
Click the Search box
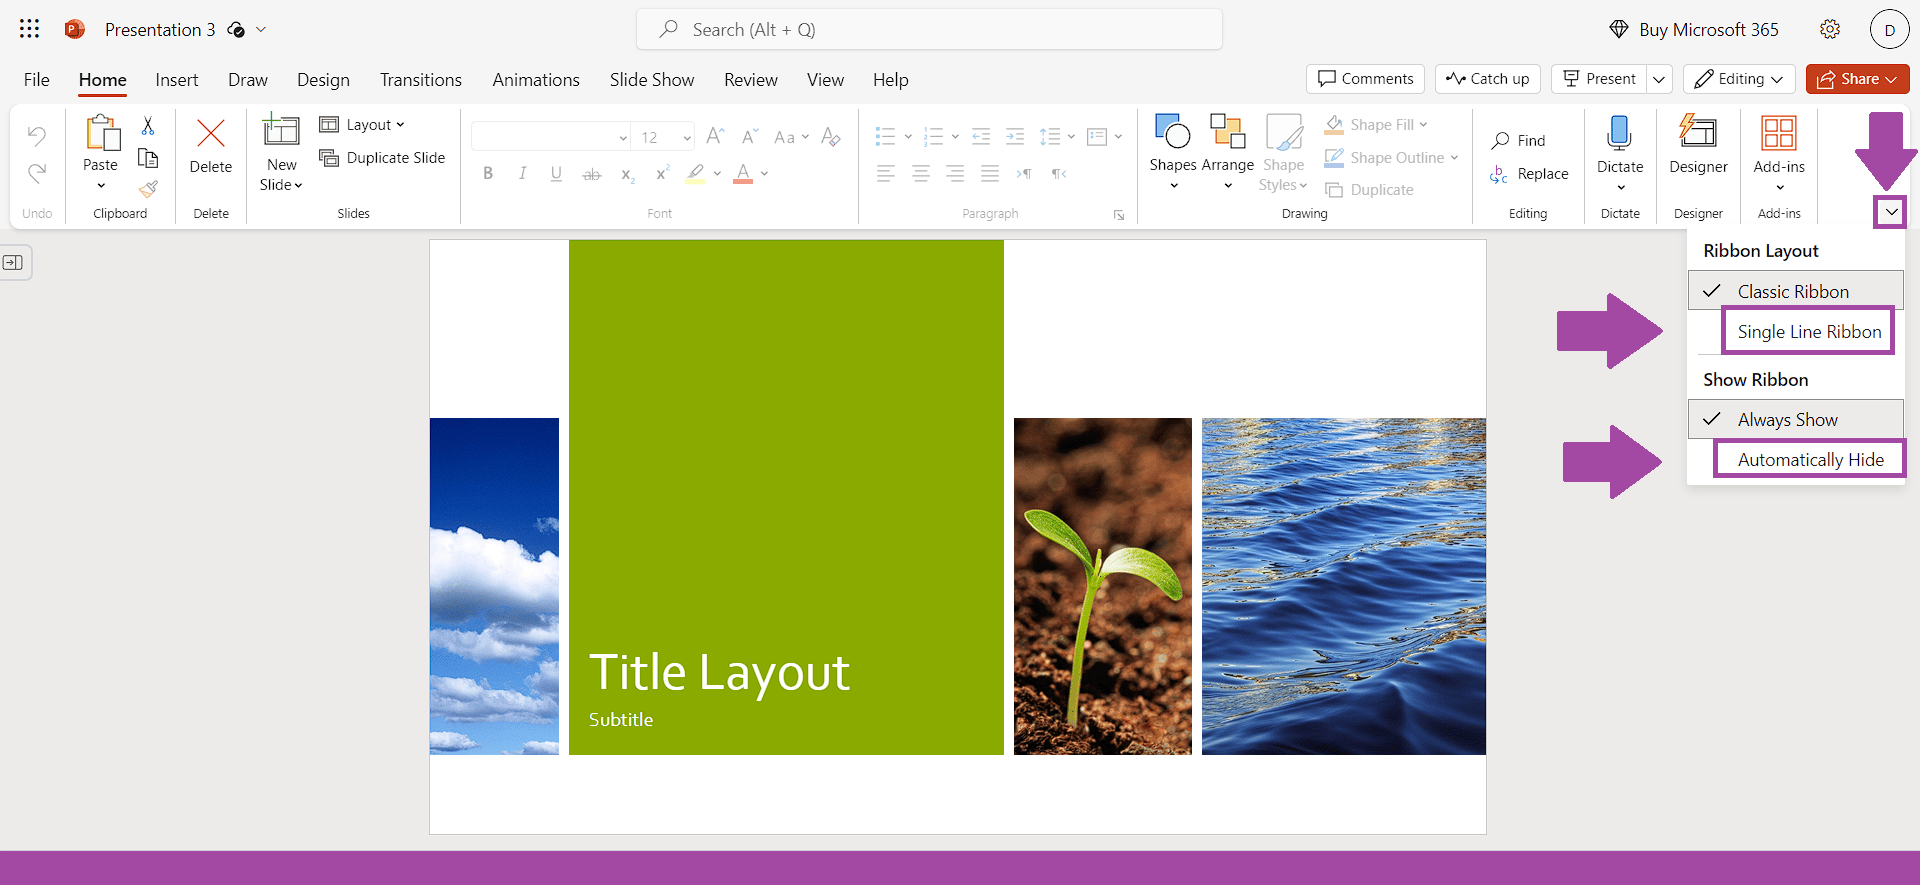(x=929, y=29)
